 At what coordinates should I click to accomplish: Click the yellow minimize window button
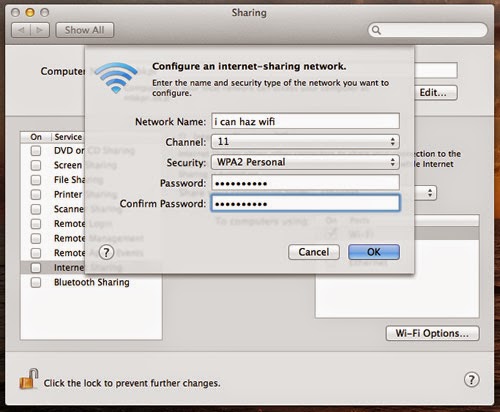(x=30, y=13)
